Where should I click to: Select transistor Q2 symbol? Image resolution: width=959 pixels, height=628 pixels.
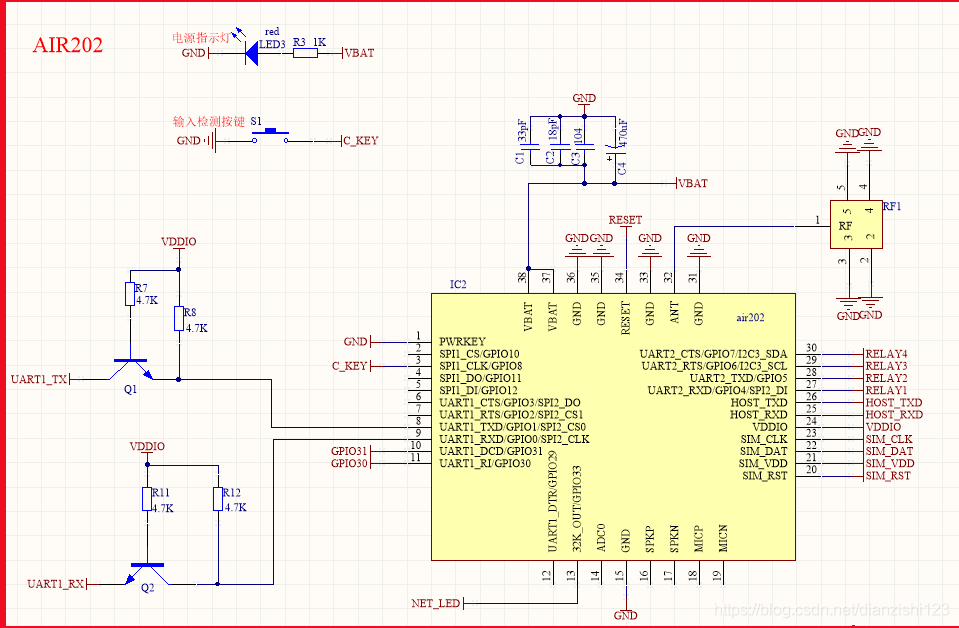click(147, 575)
